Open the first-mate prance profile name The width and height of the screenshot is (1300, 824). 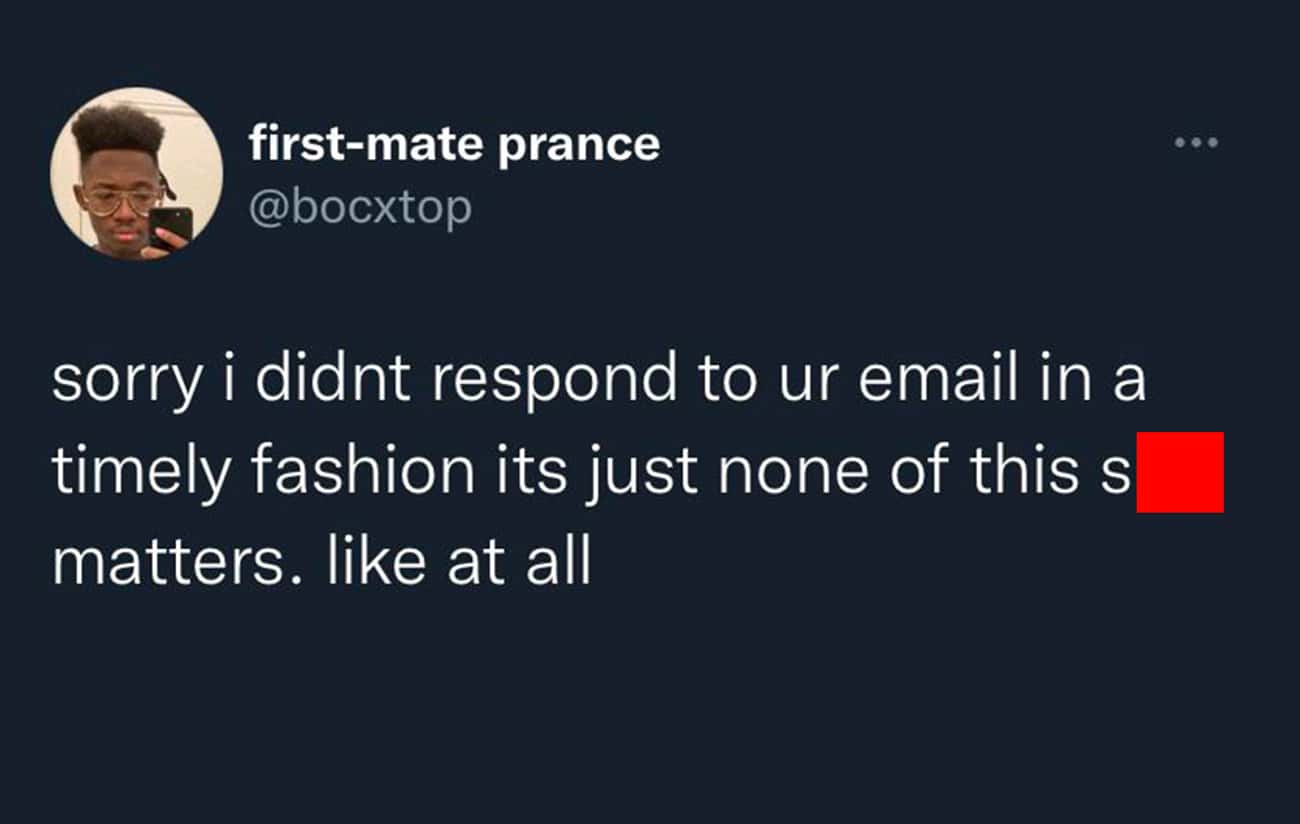click(x=454, y=144)
